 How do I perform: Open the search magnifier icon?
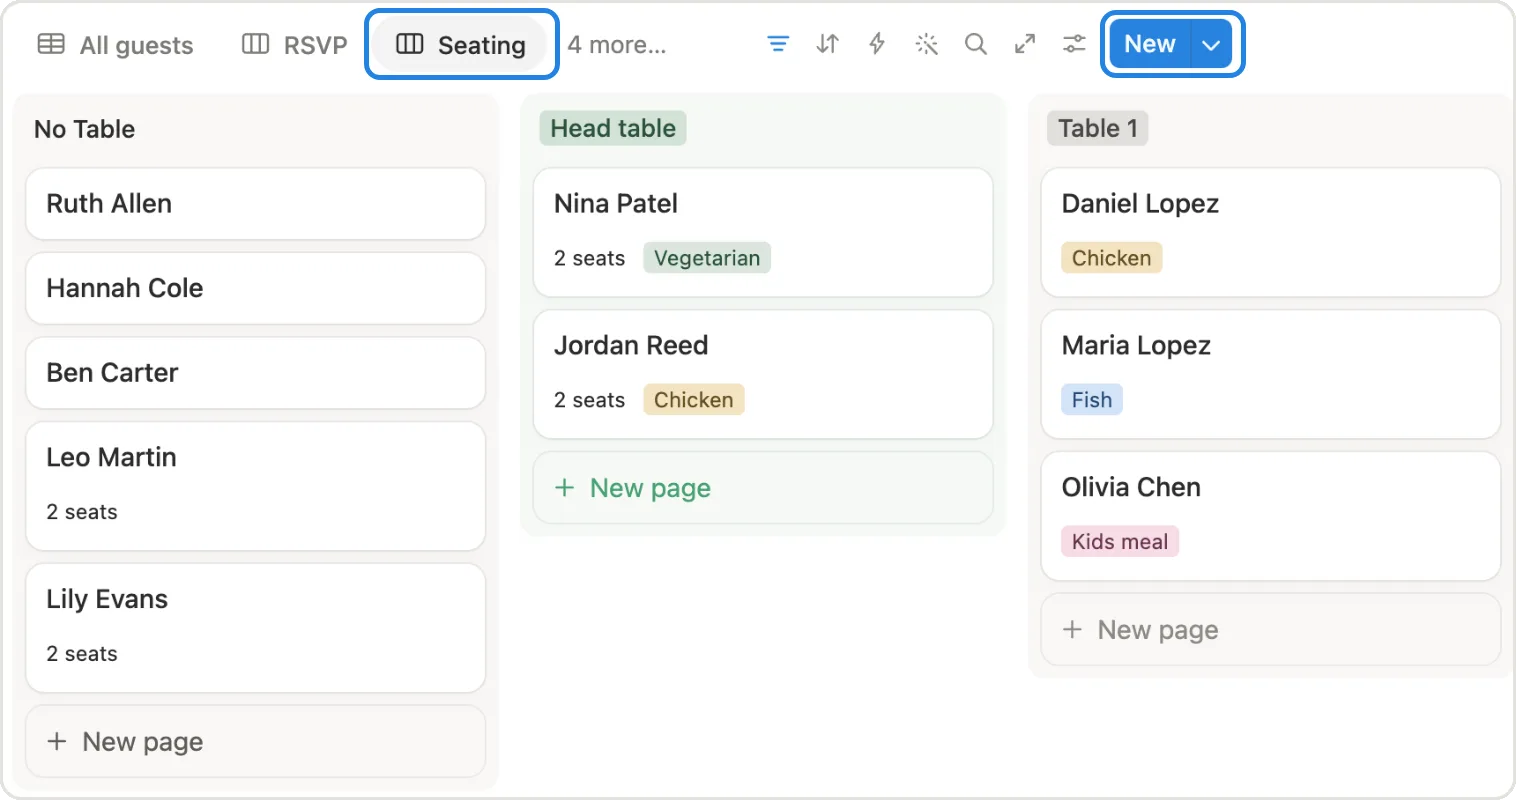976,44
